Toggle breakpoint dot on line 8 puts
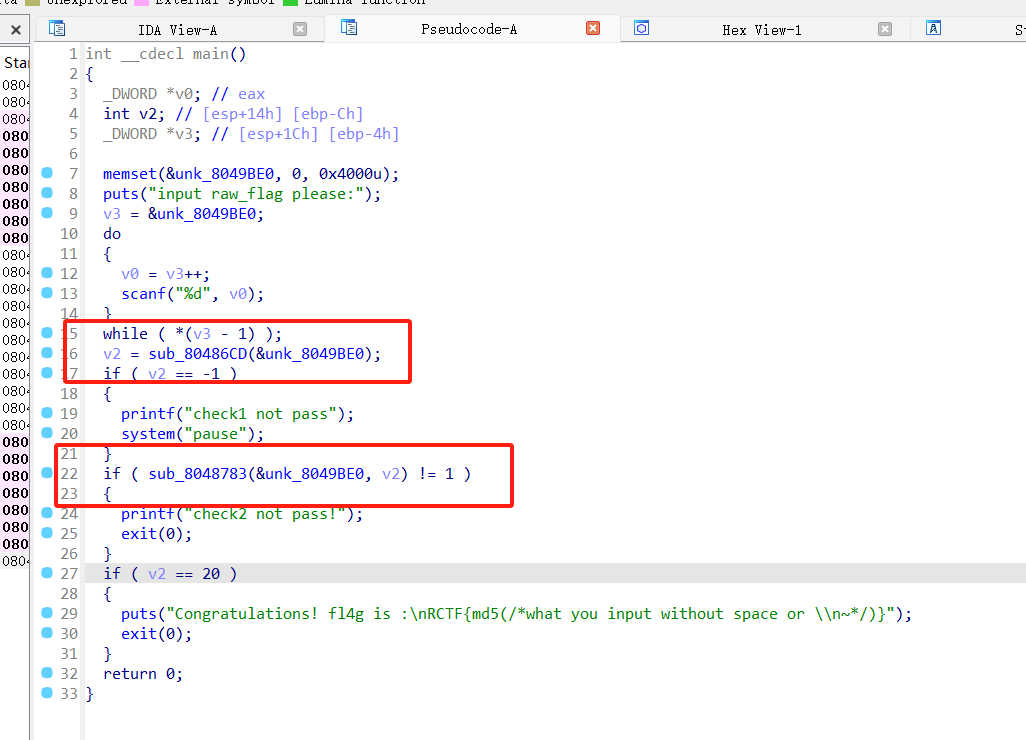This screenshot has height=740, width=1026. tap(47, 192)
